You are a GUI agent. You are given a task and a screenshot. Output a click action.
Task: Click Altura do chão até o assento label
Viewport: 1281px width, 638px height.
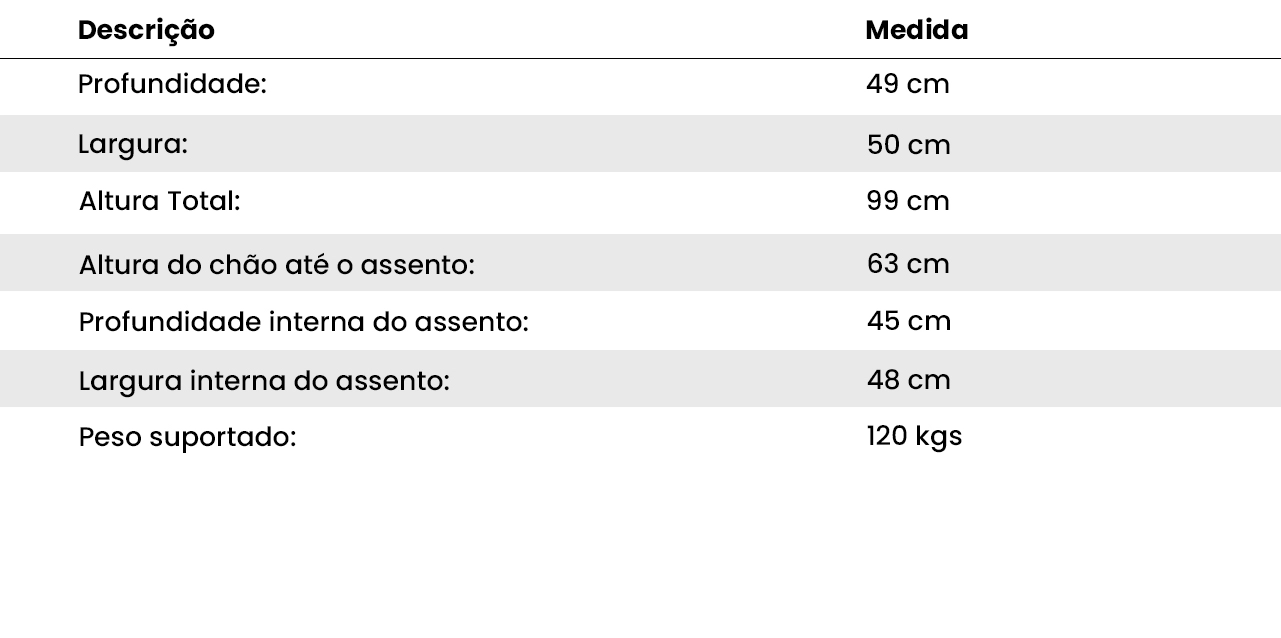pyautogui.click(x=276, y=265)
